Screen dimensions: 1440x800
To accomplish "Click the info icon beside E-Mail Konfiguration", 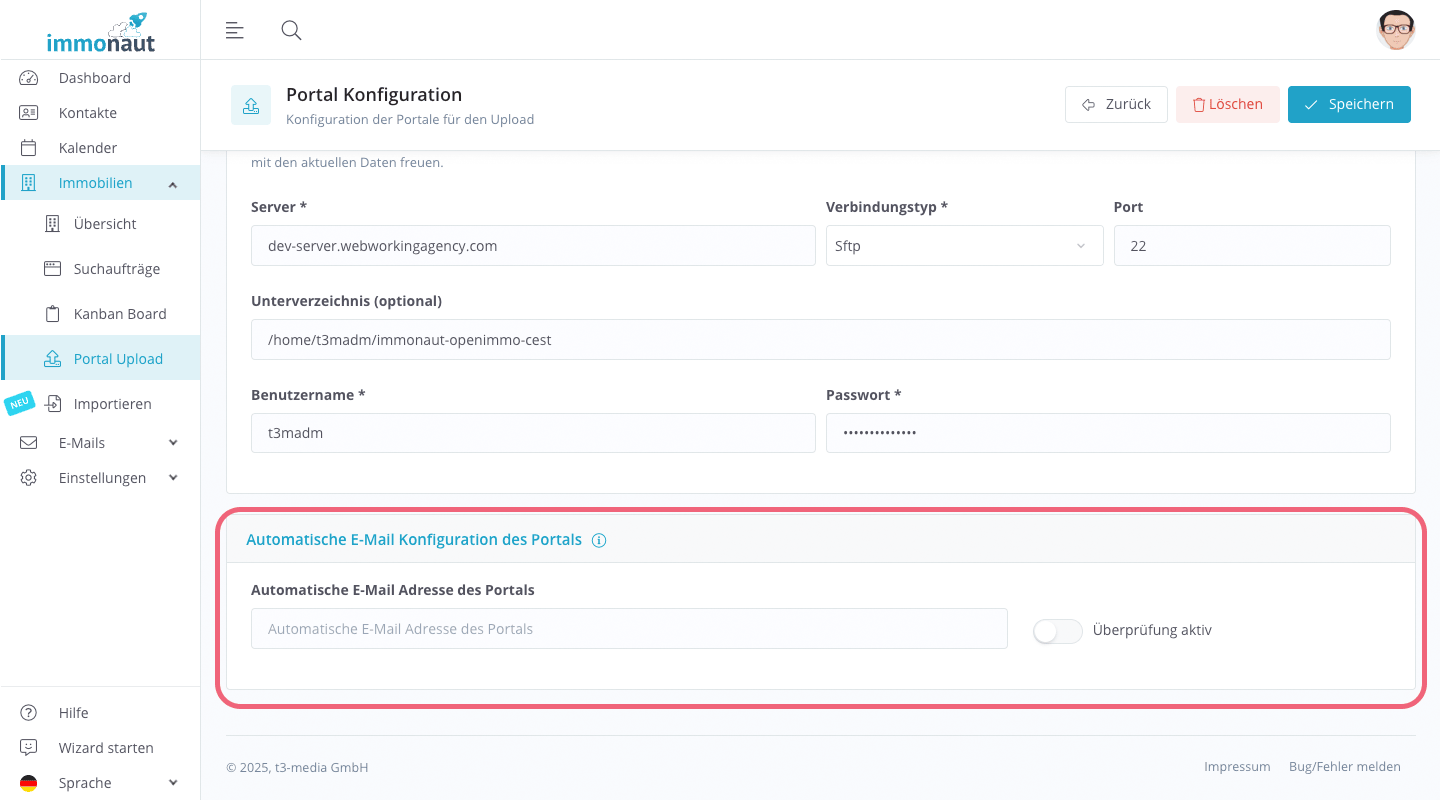I will click(599, 540).
